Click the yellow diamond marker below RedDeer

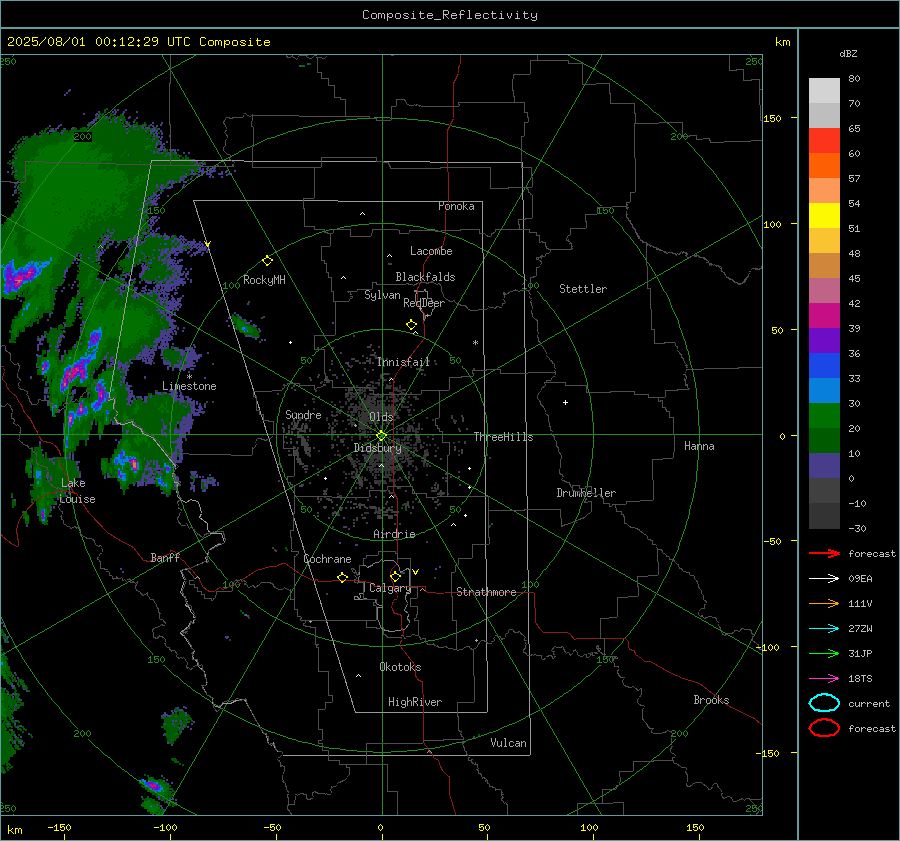click(412, 325)
